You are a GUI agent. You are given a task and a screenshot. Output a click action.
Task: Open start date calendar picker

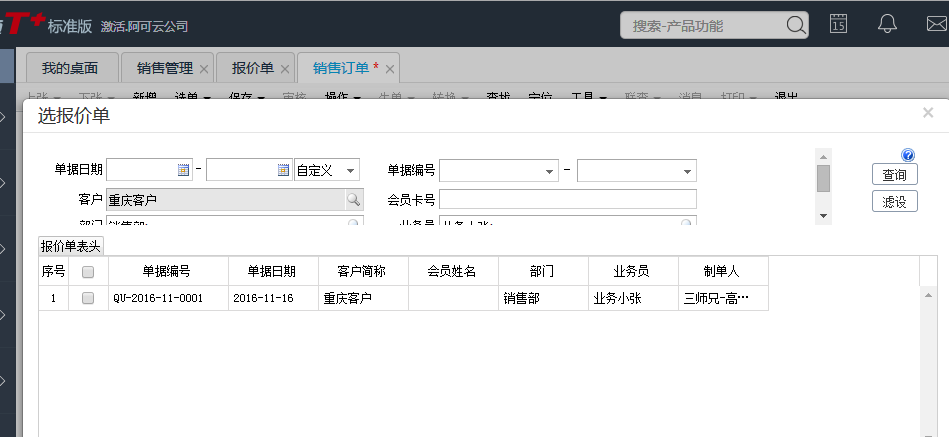tap(183, 170)
